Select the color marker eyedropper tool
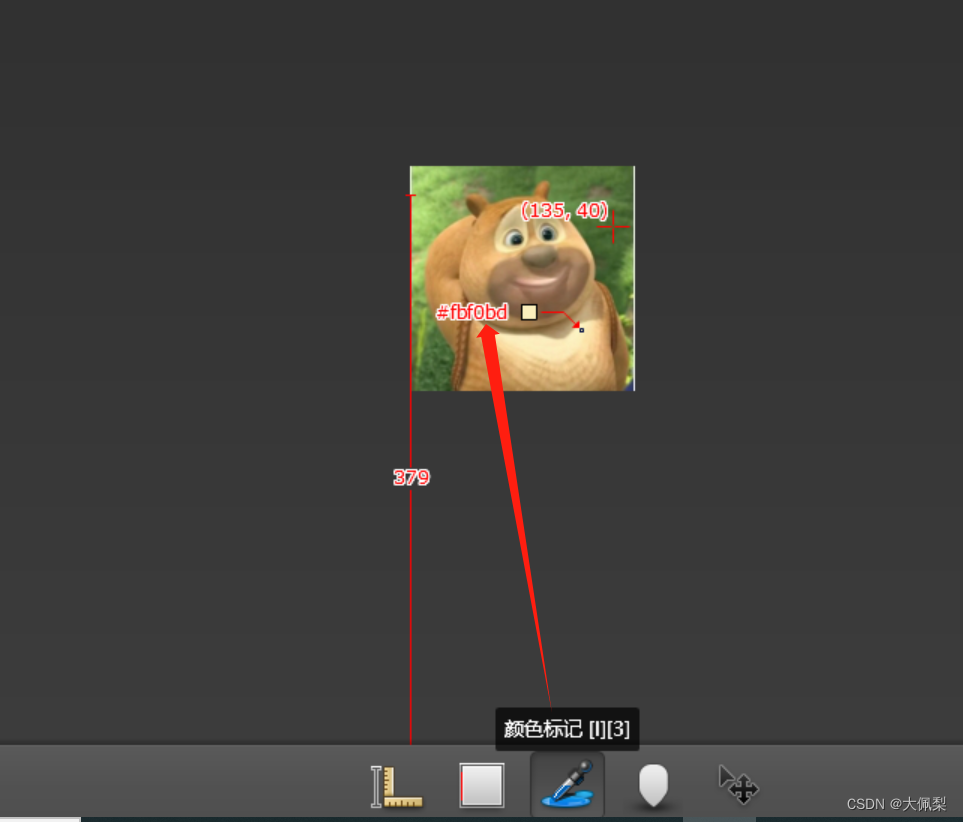 [x=567, y=783]
